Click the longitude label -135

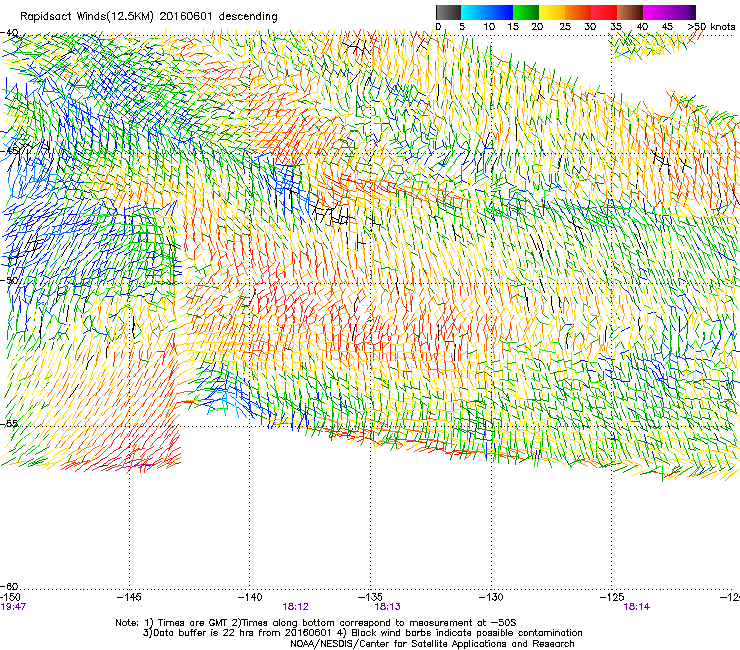[x=370, y=597]
